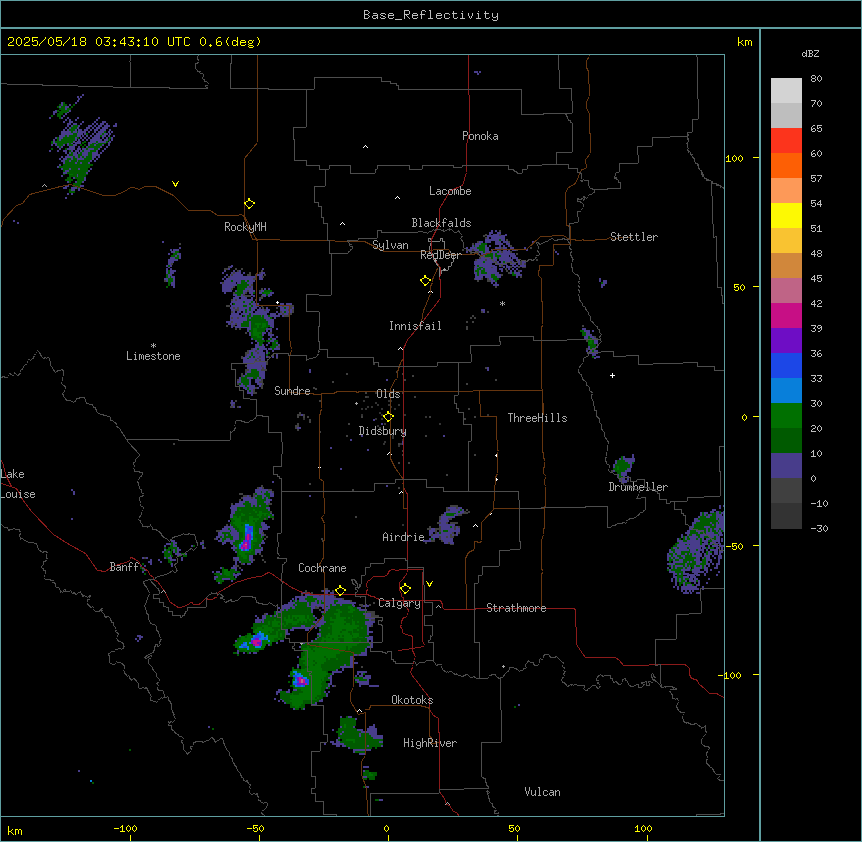Select the yellow 51-54 dBZ legend swatch
The image size is (862, 842).
click(x=786, y=215)
